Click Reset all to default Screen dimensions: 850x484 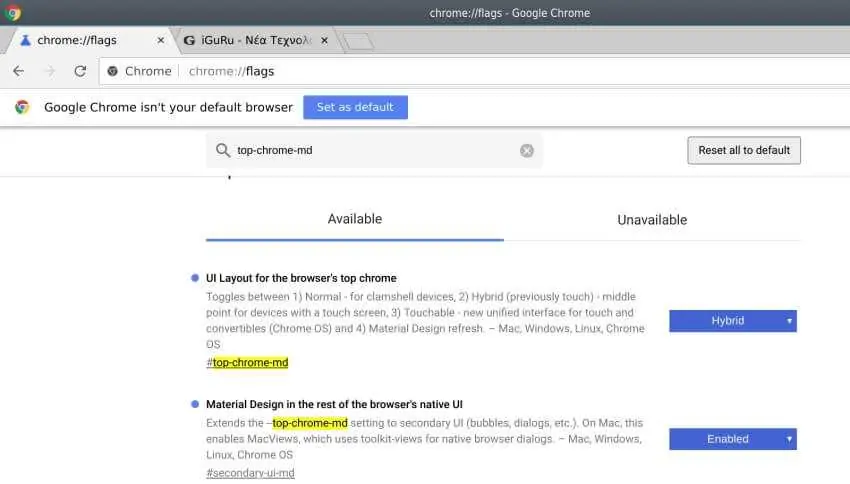pyautogui.click(x=744, y=150)
